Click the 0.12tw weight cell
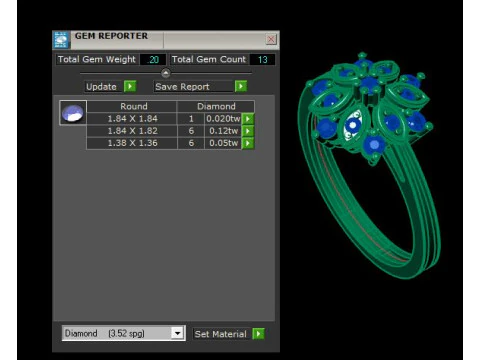The image size is (480, 360). [x=223, y=131]
